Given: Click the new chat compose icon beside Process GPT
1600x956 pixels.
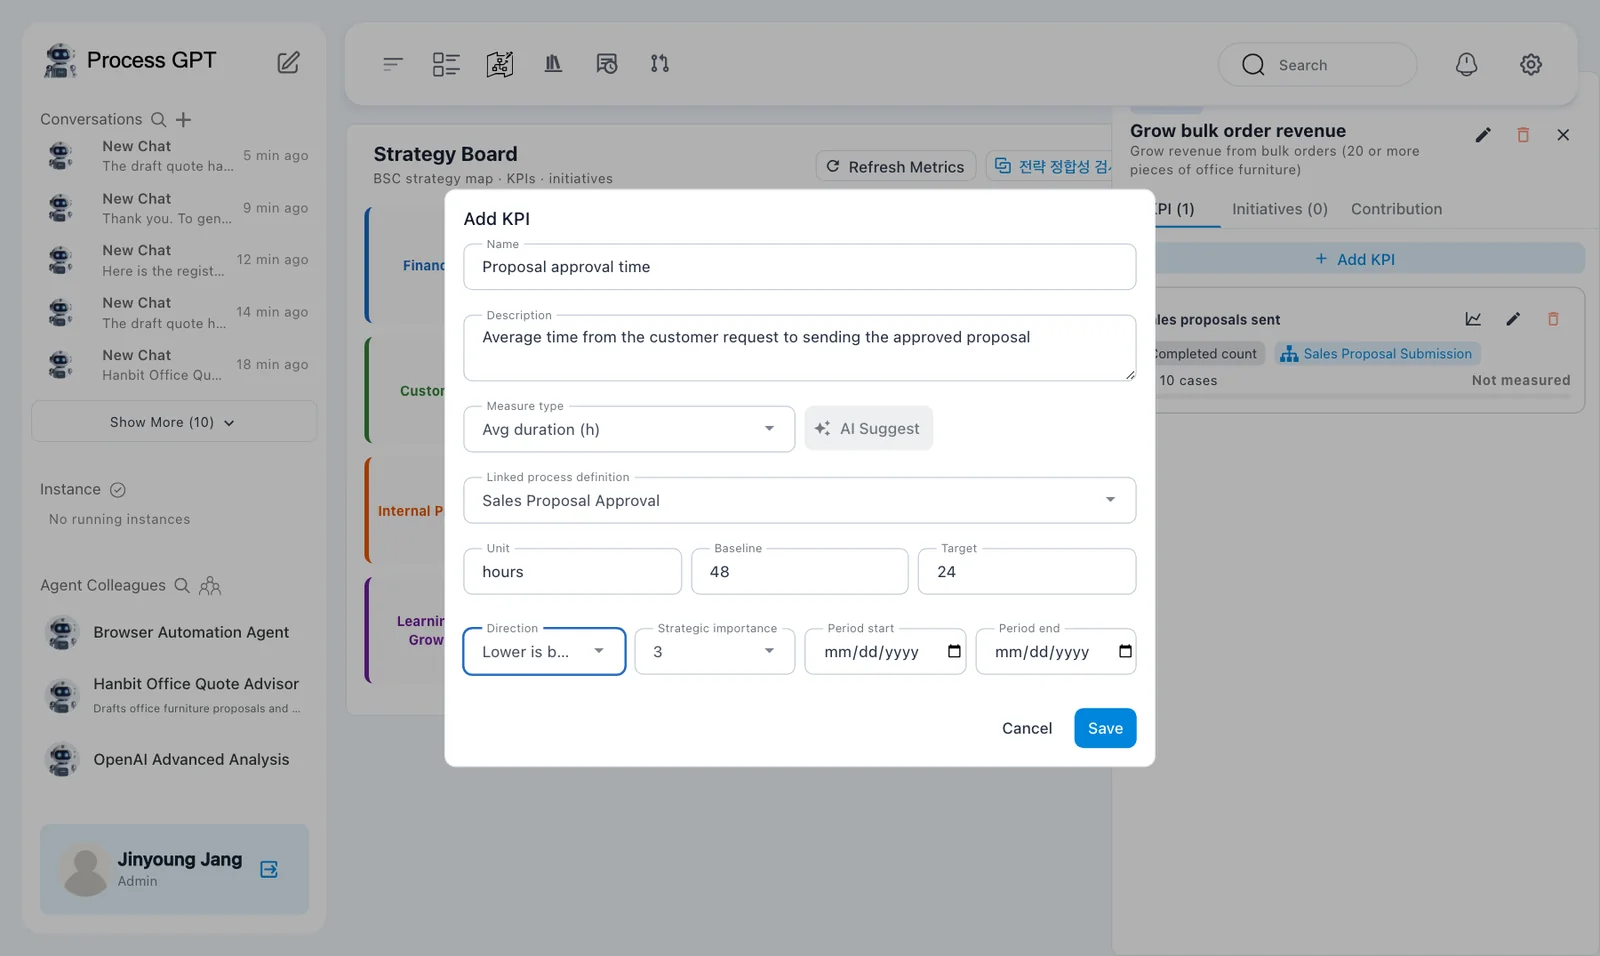Looking at the screenshot, I should (x=288, y=62).
